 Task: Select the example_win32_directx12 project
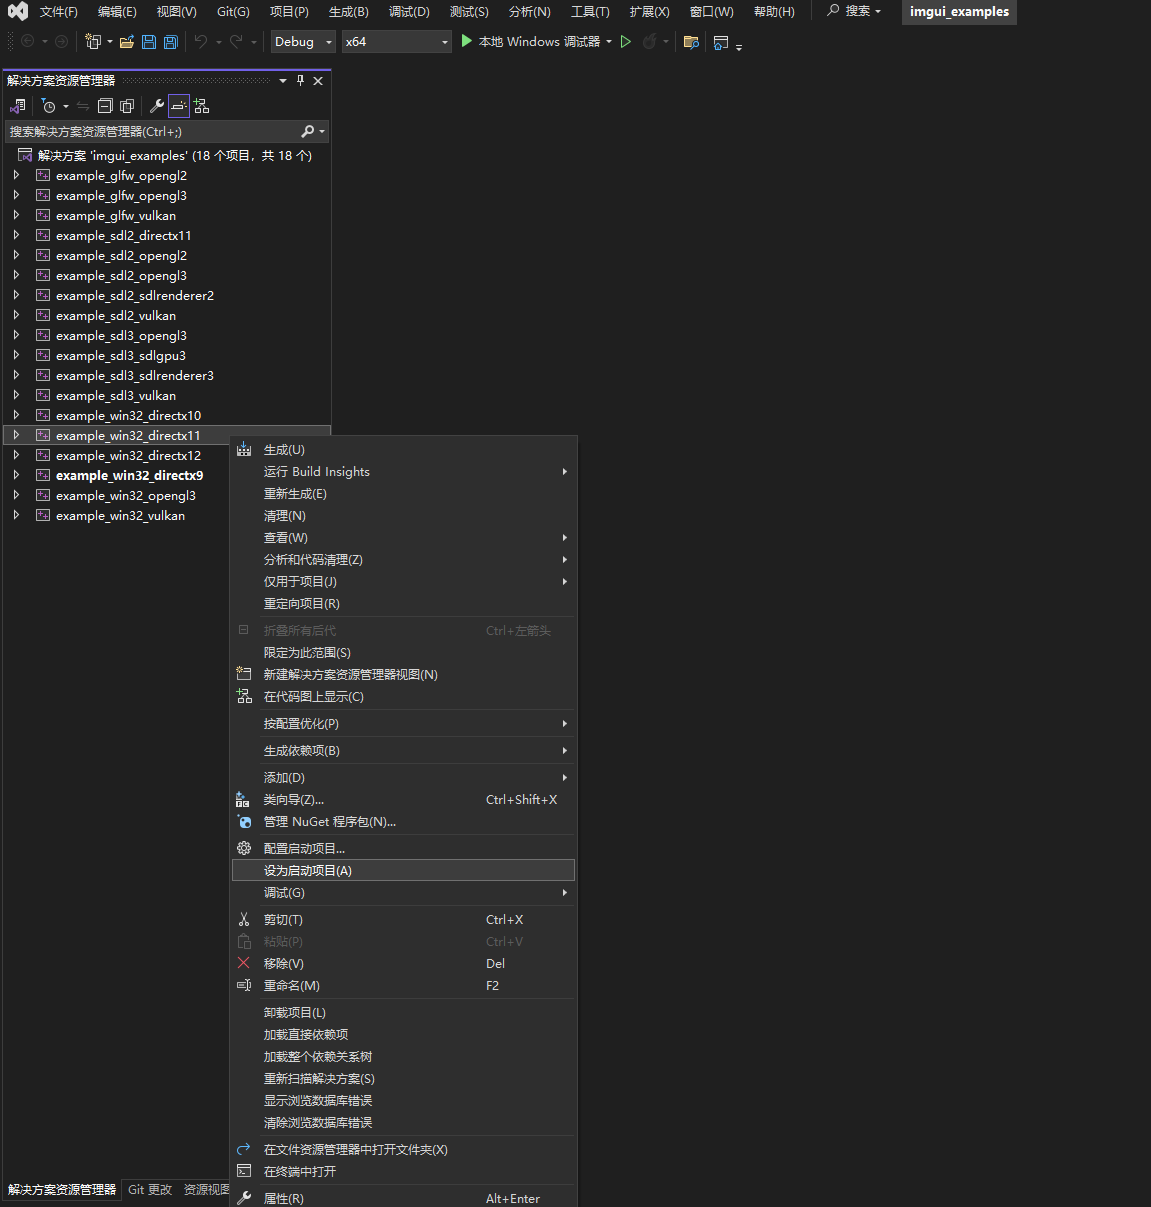coord(128,456)
